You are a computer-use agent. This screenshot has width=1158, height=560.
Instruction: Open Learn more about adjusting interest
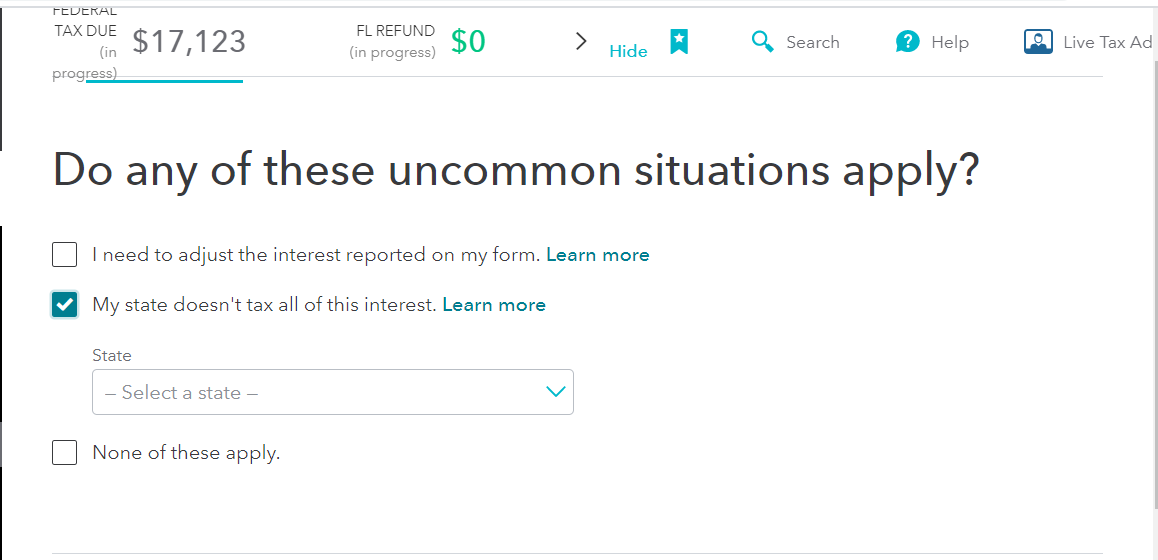pos(597,255)
